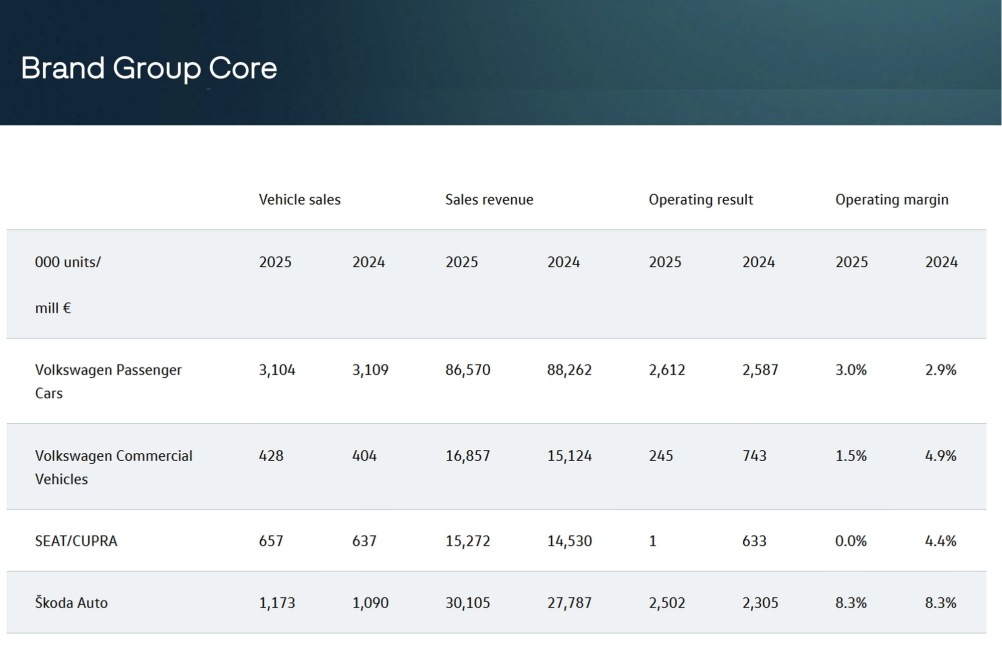Click the 3,109 vehicle sales 2024 value
Screen dimensions: 1002x668
370,370
